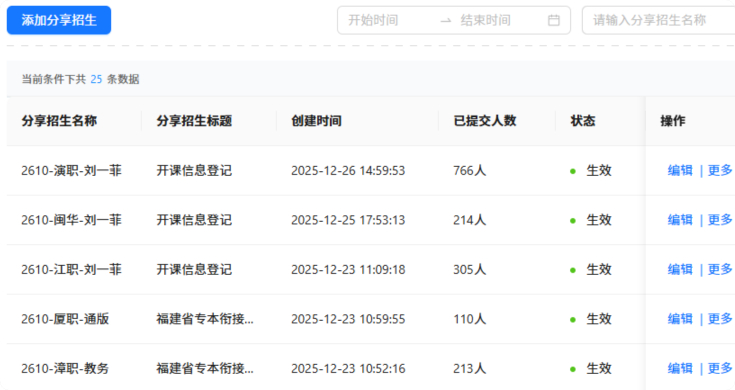Viewport: 735px width, 390px height.
Task: Set the 结束时间 end date field
Action: click(486, 20)
